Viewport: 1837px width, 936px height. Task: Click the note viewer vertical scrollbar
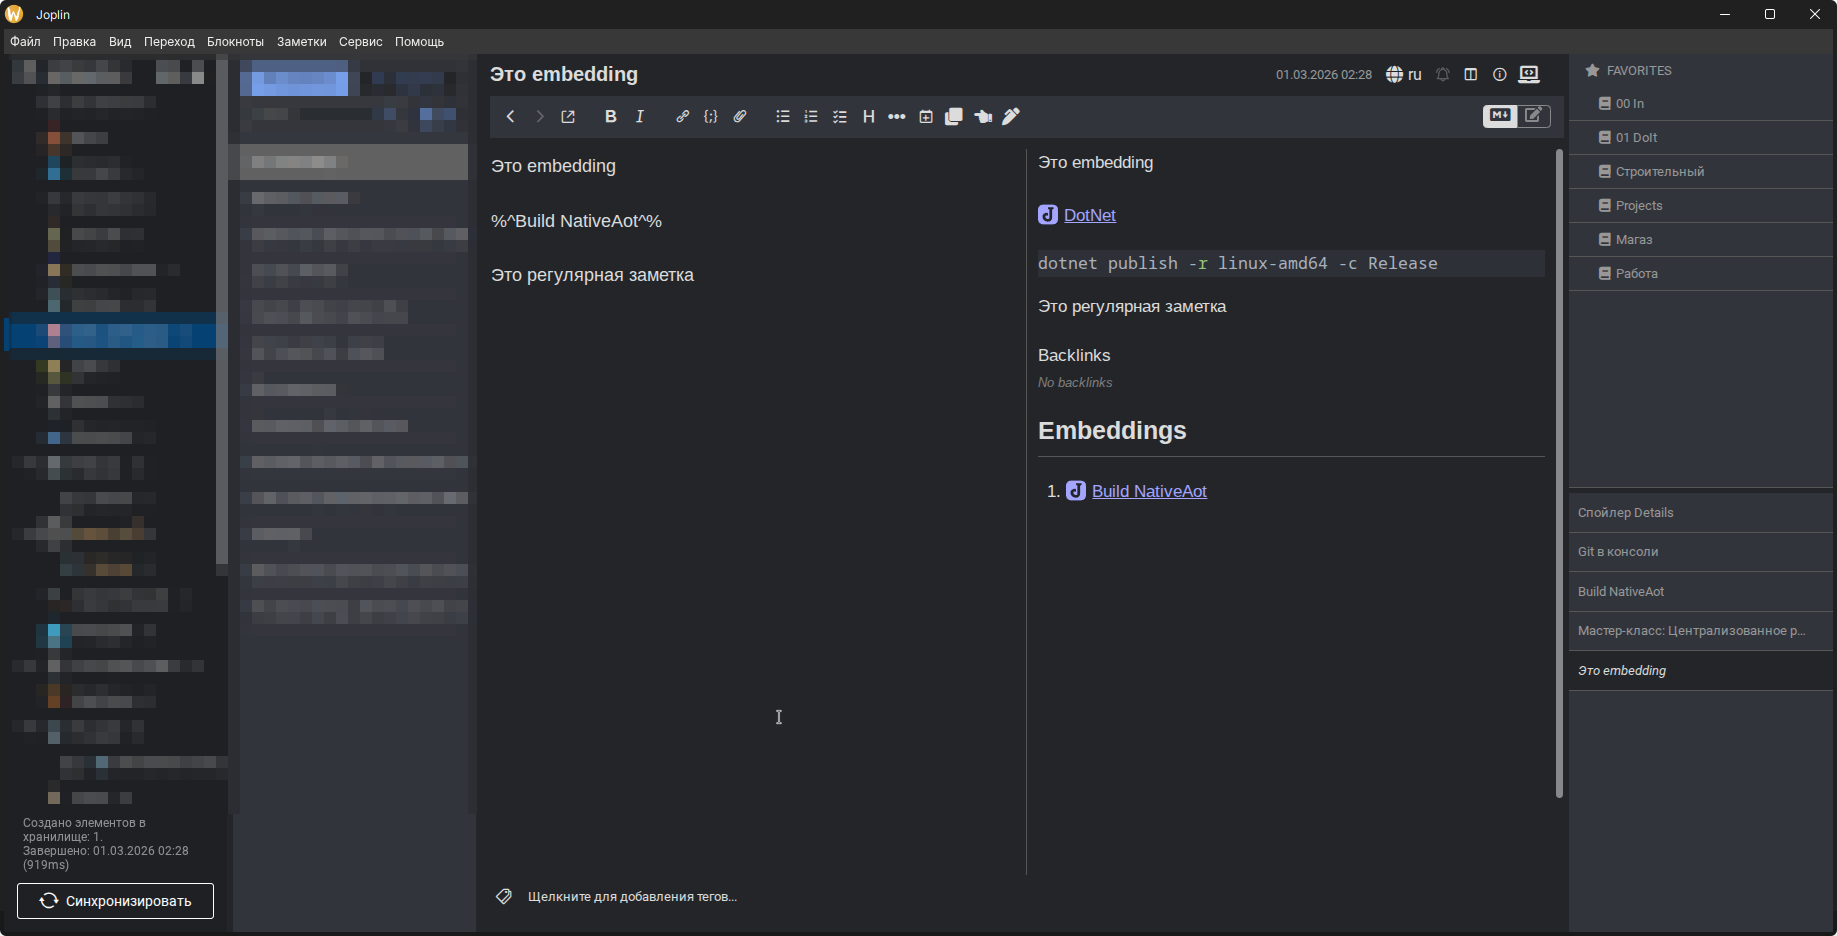point(1559,472)
